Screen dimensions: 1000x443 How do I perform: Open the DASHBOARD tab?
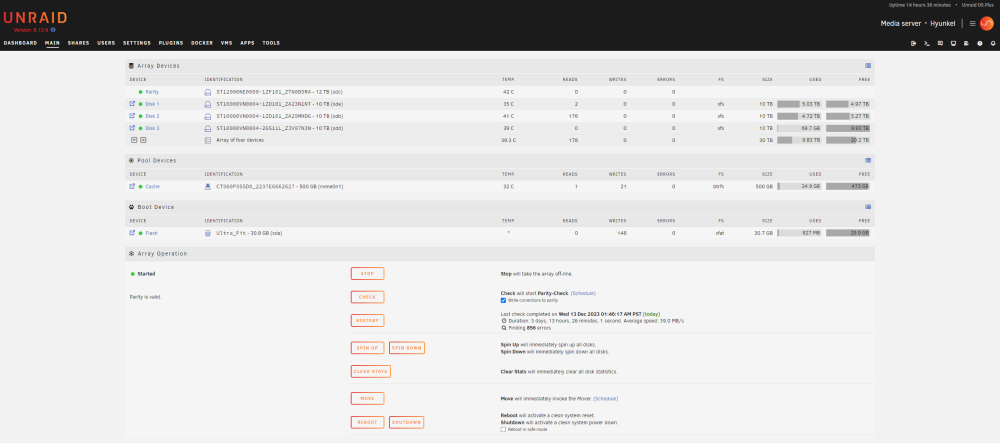[x=20, y=43]
